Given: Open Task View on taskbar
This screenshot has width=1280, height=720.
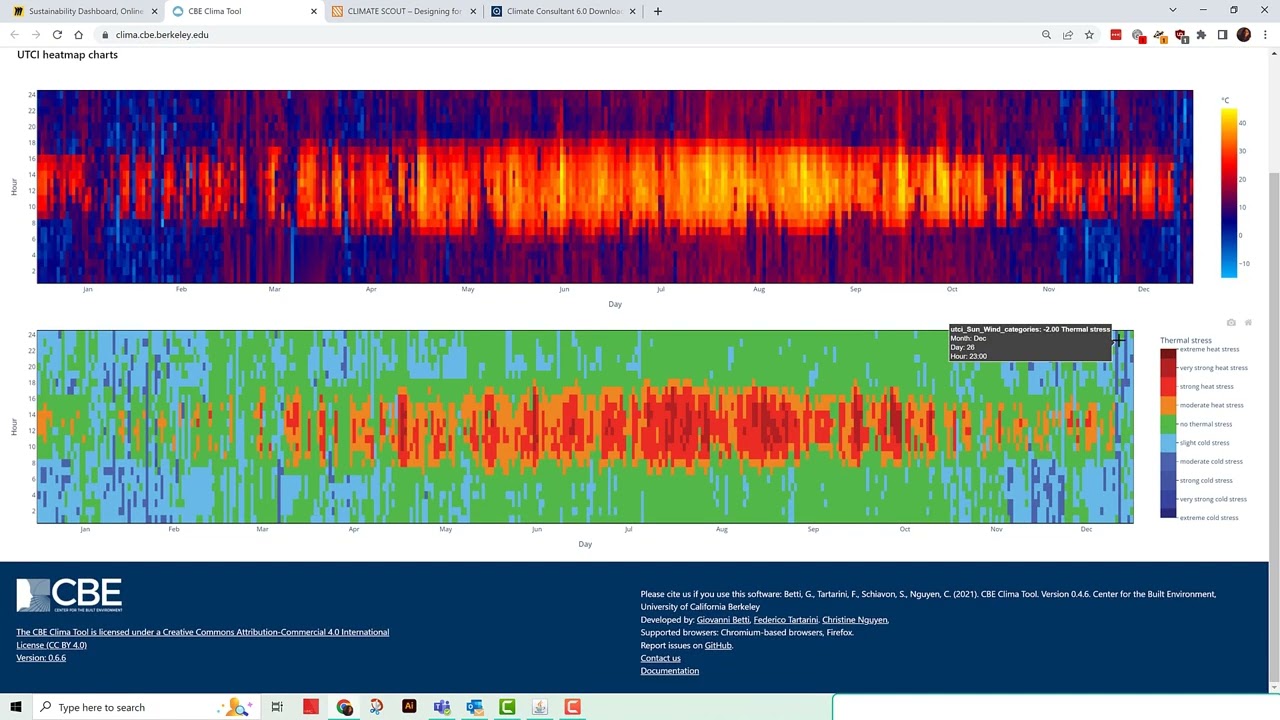Looking at the screenshot, I should click(x=277, y=707).
